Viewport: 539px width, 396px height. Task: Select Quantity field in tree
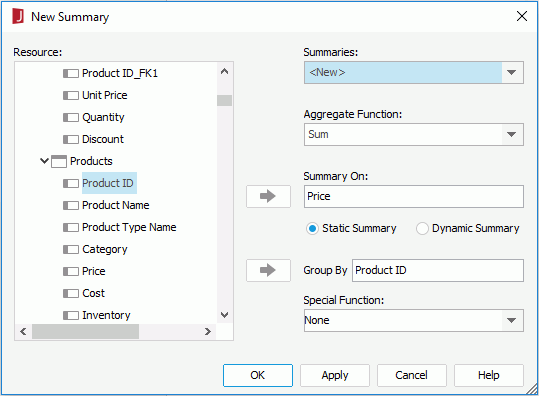(x=103, y=117)
